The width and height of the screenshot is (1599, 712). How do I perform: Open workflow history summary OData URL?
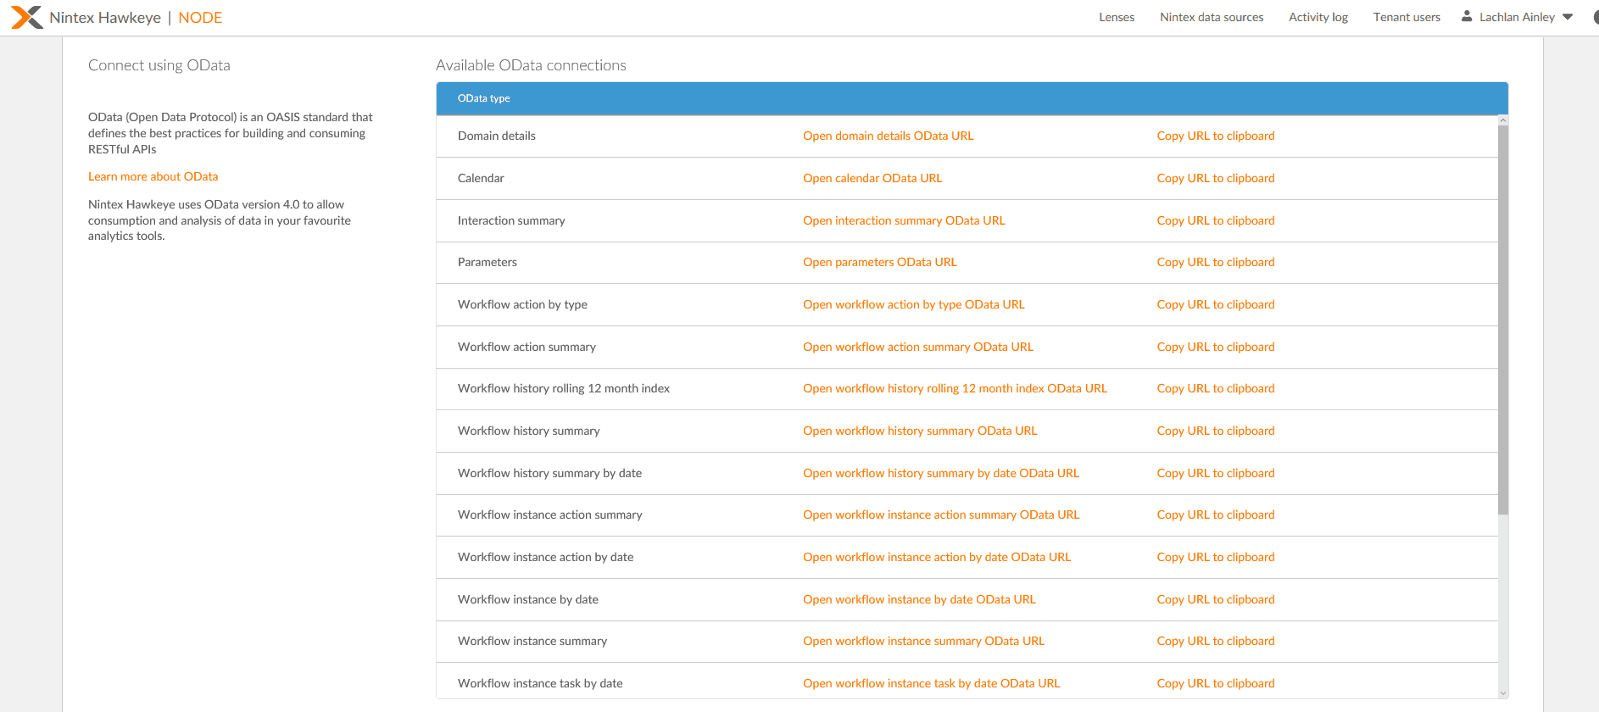pos(920,431)
